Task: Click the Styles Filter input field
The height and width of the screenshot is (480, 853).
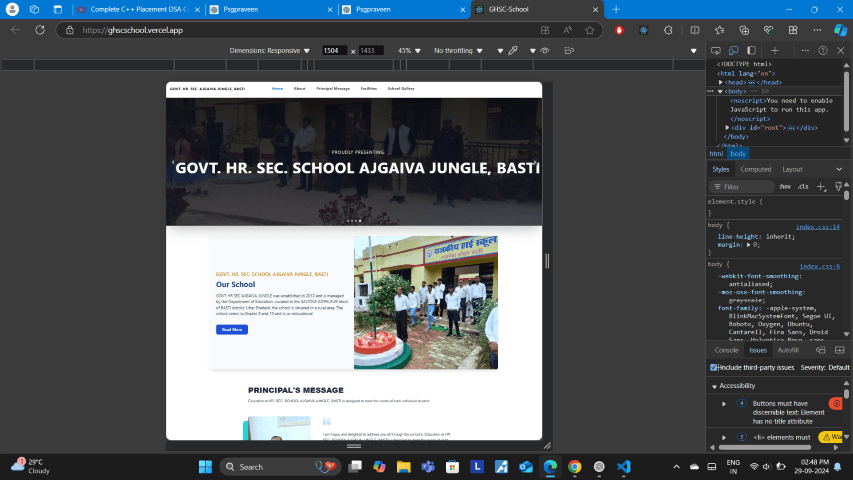Action: click(x=742, y=187)
